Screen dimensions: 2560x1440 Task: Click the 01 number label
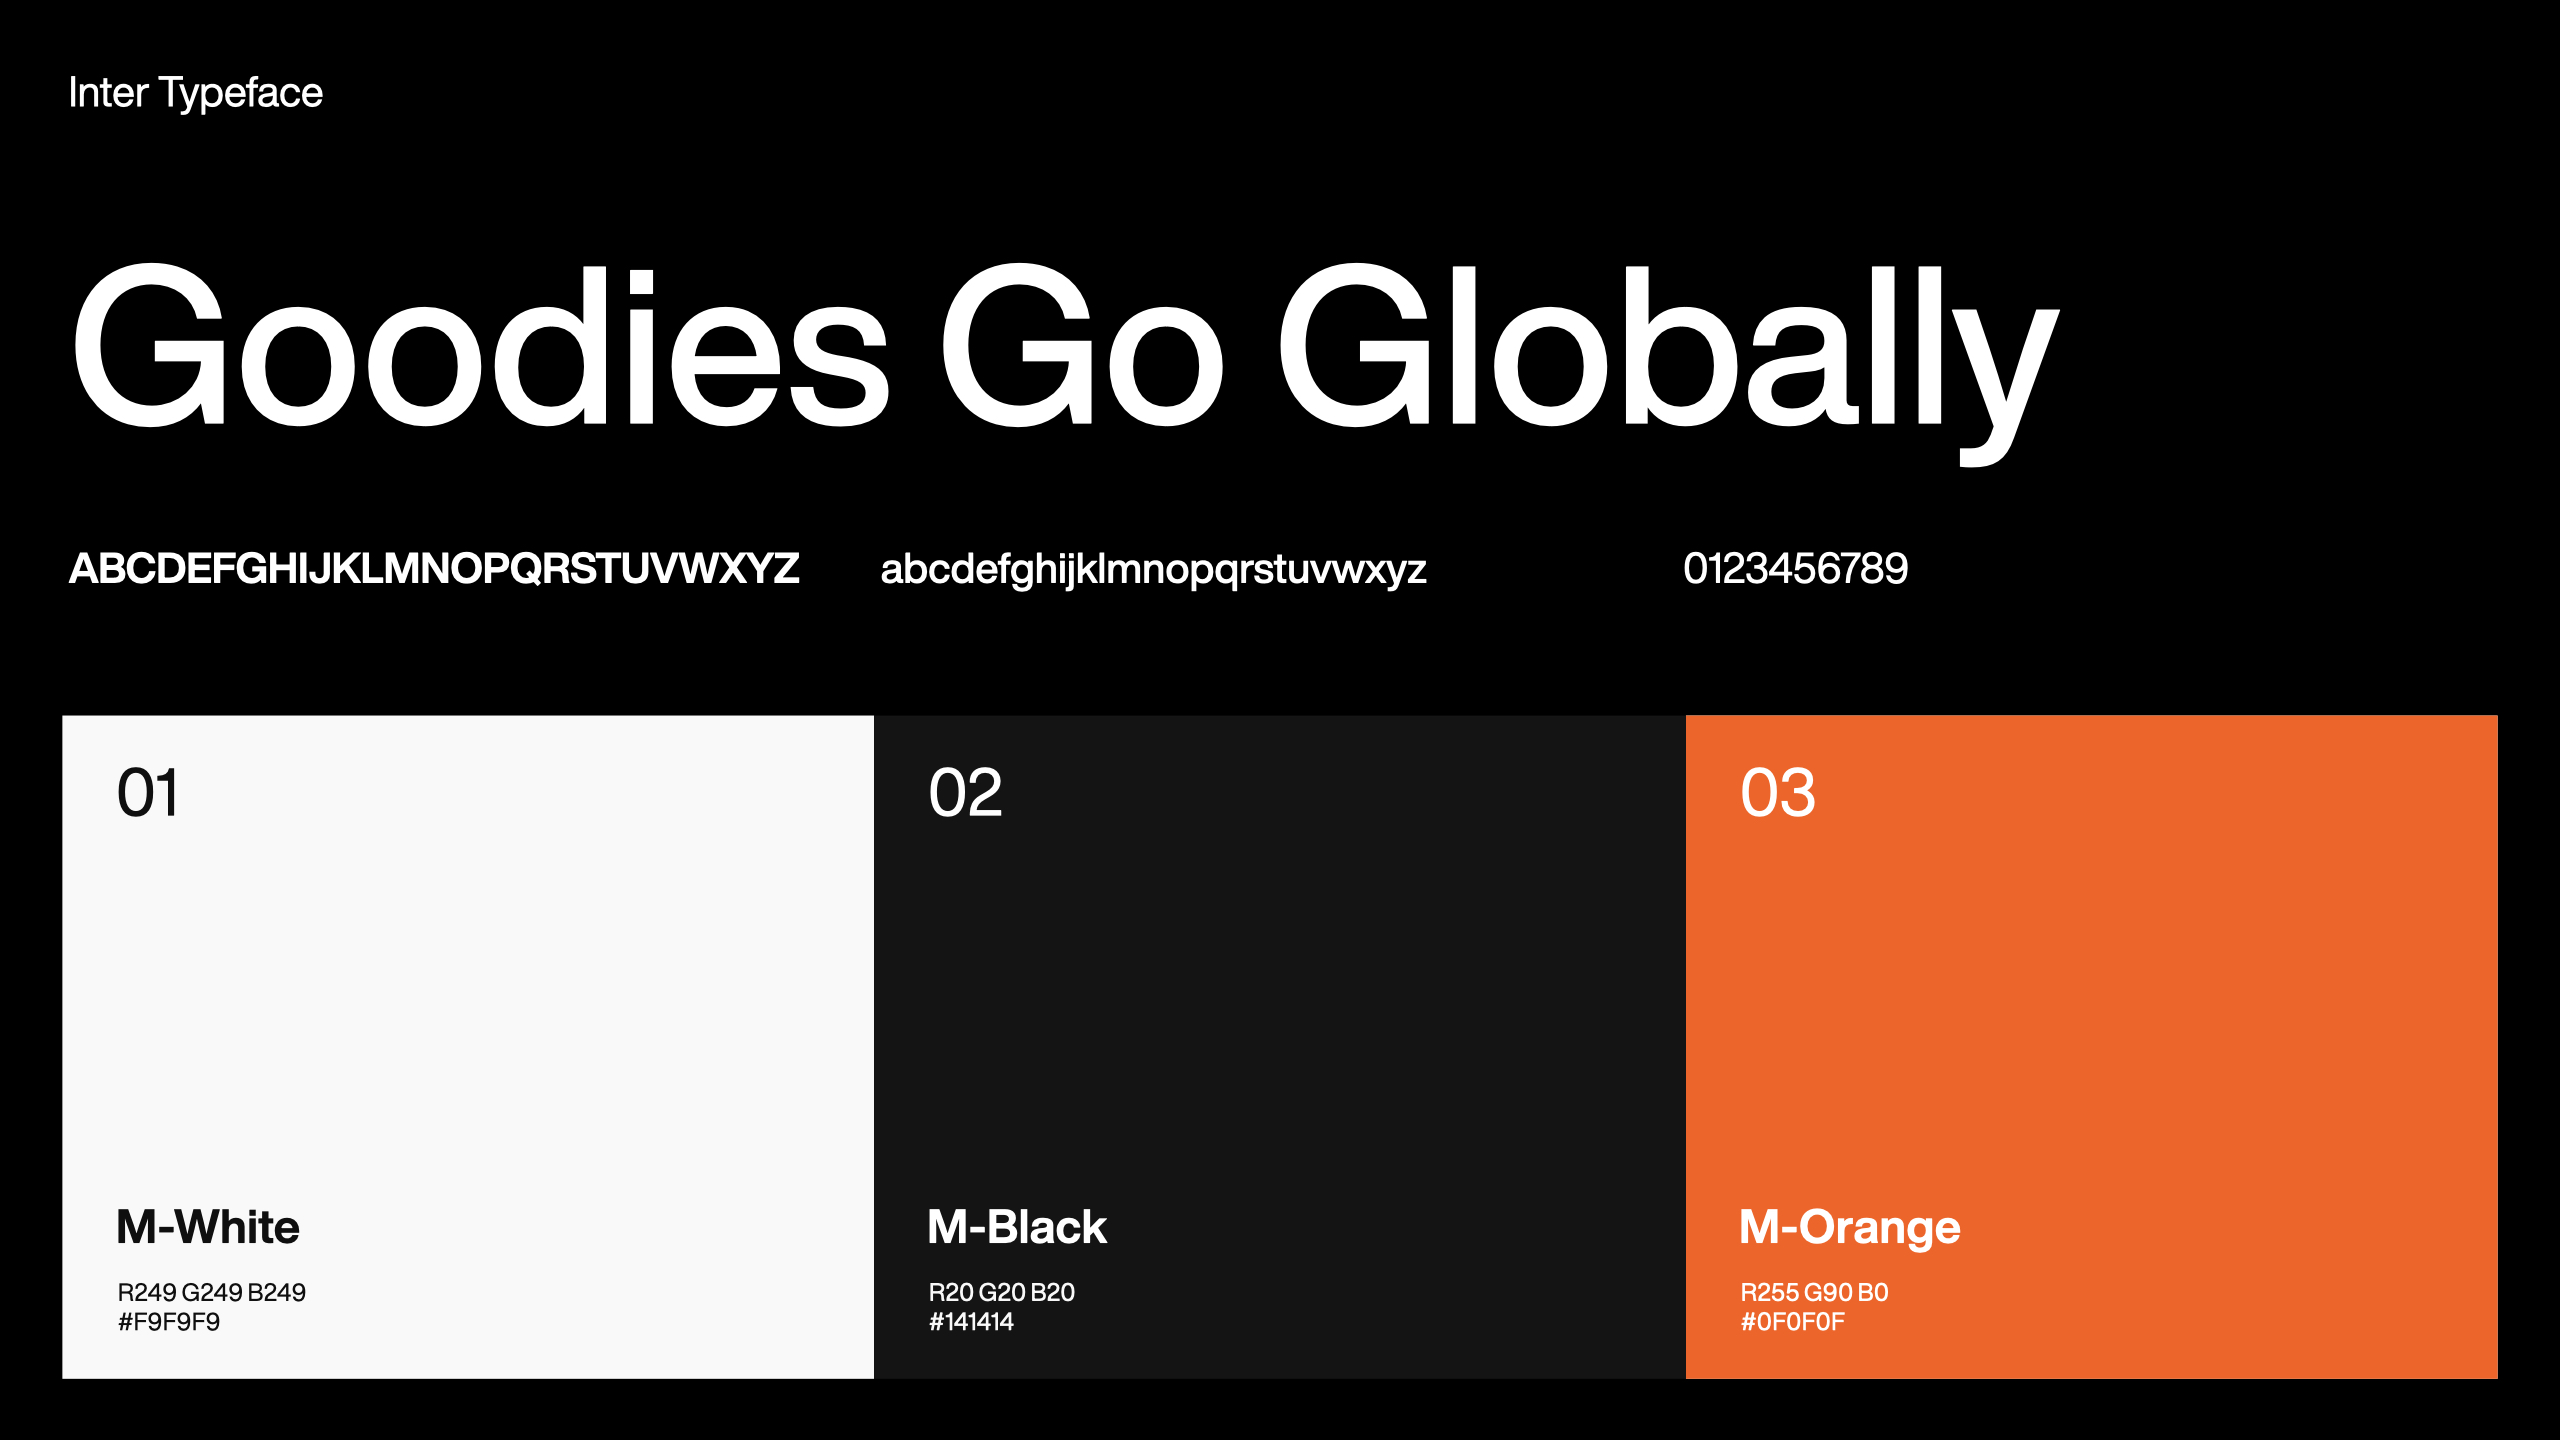click(x=148, y=793)
